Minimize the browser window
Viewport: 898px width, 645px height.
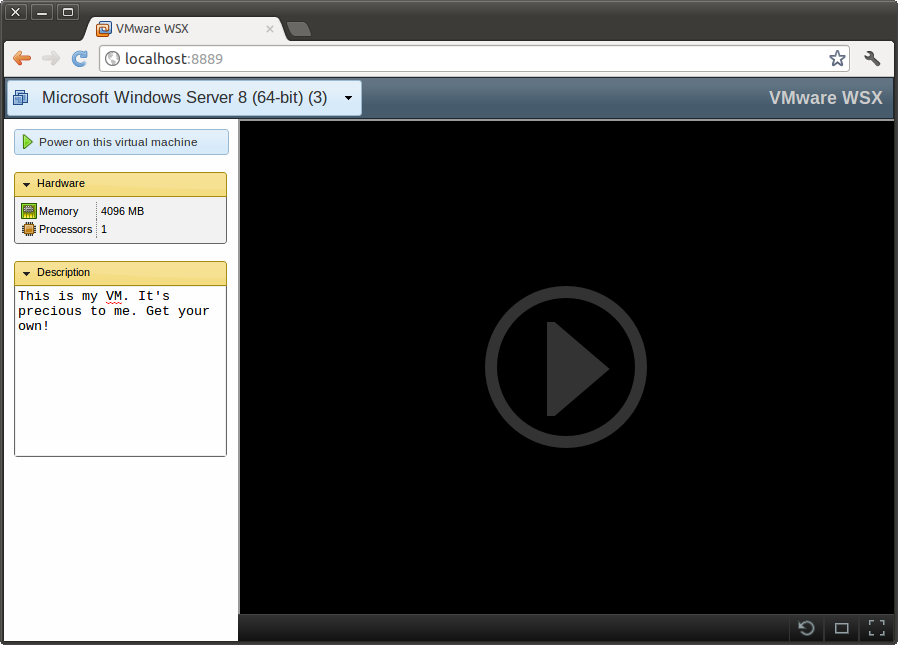tap(42, 11)
